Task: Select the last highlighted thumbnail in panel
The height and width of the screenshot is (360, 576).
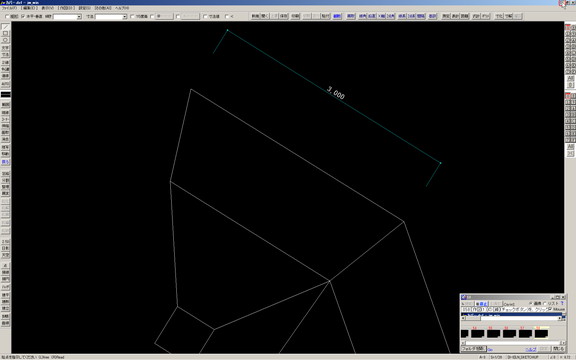Action: (541, 333)
